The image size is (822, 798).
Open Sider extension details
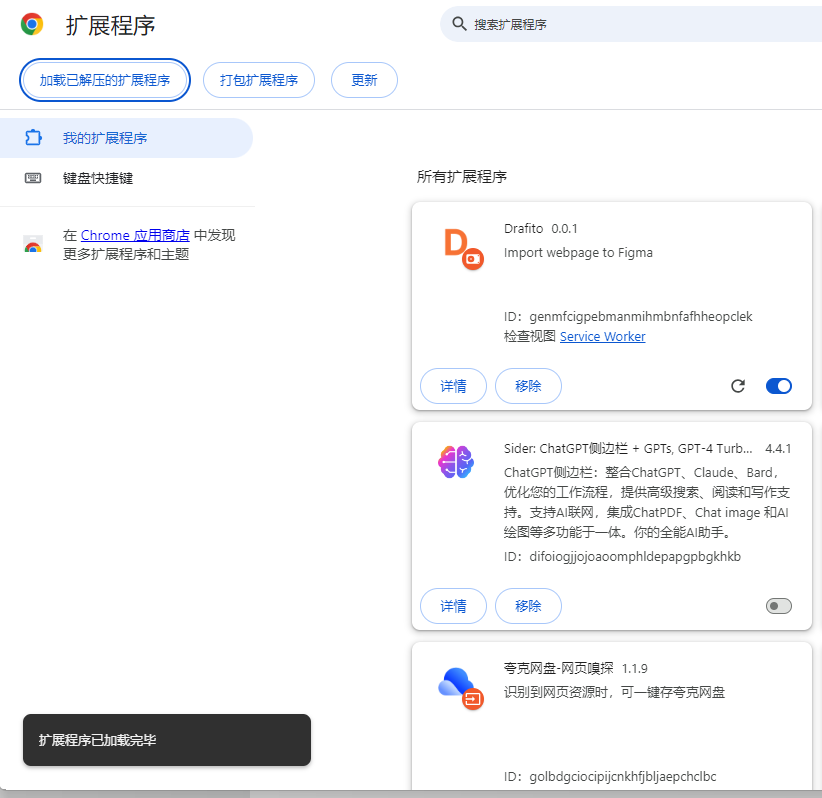point(453,606)
